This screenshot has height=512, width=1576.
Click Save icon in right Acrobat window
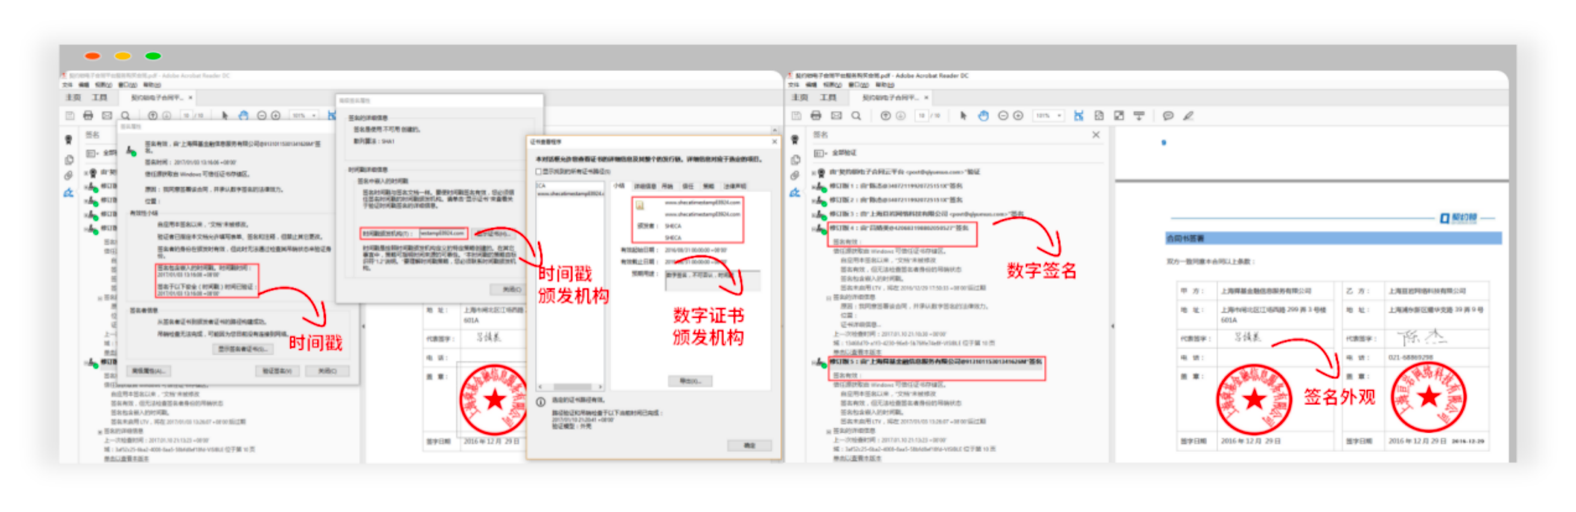point(797,116)
